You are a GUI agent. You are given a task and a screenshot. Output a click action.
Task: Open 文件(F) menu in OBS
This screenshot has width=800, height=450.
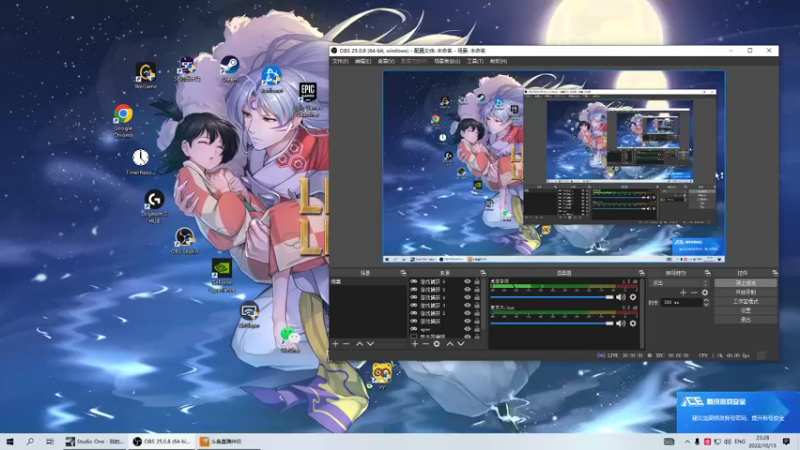340,61
